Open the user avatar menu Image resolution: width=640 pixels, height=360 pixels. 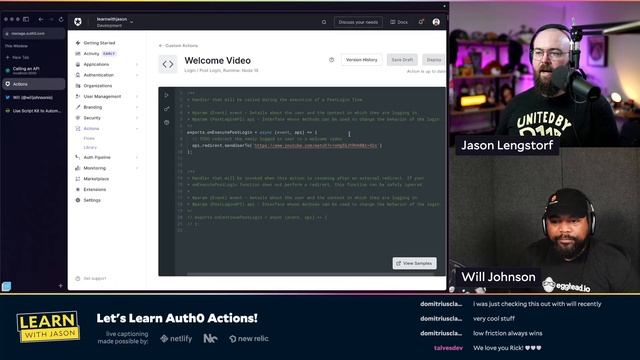coord(436,22)
